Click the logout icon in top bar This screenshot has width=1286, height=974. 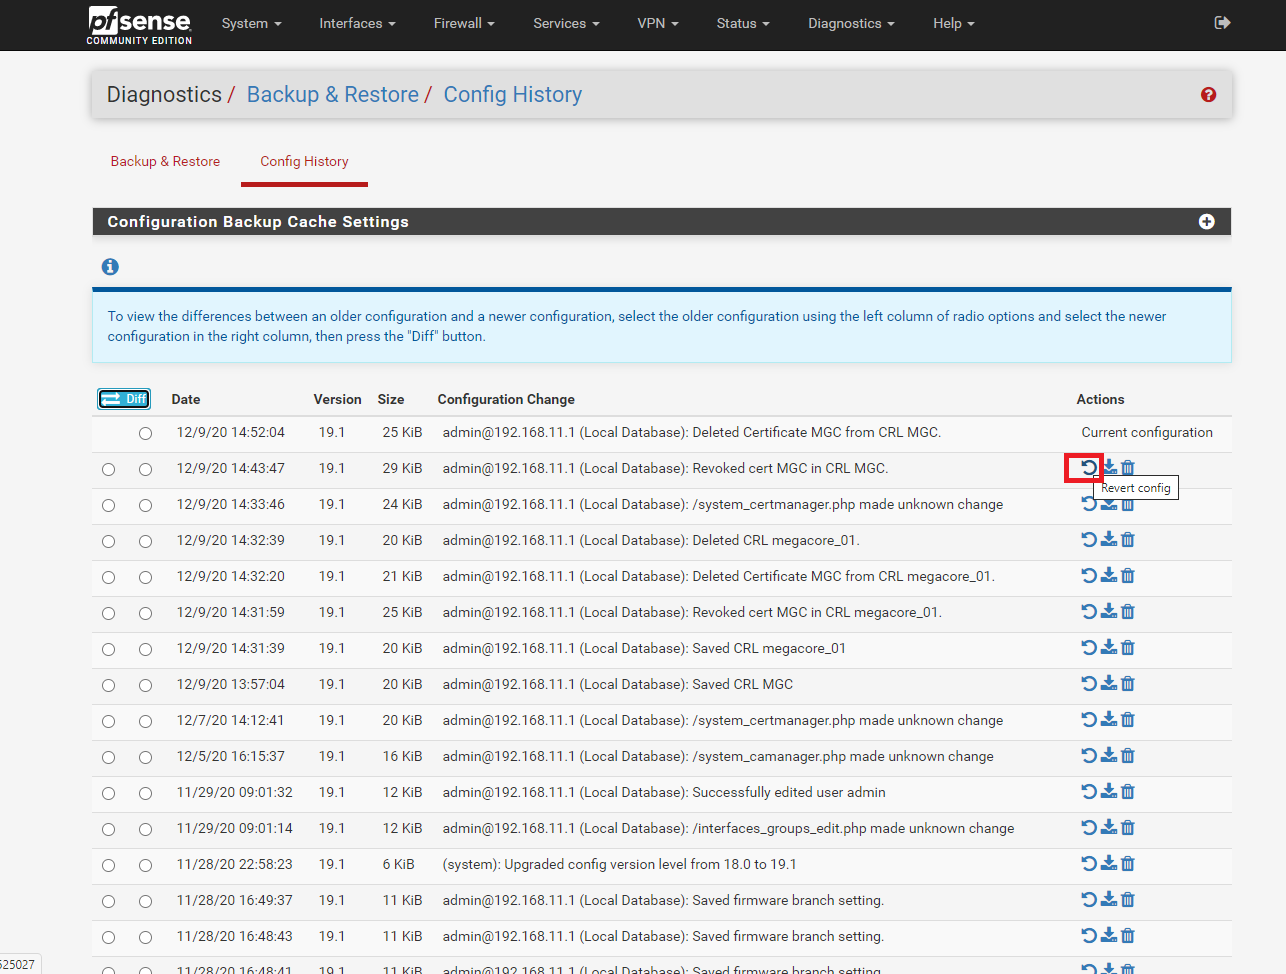(1222, 22)
